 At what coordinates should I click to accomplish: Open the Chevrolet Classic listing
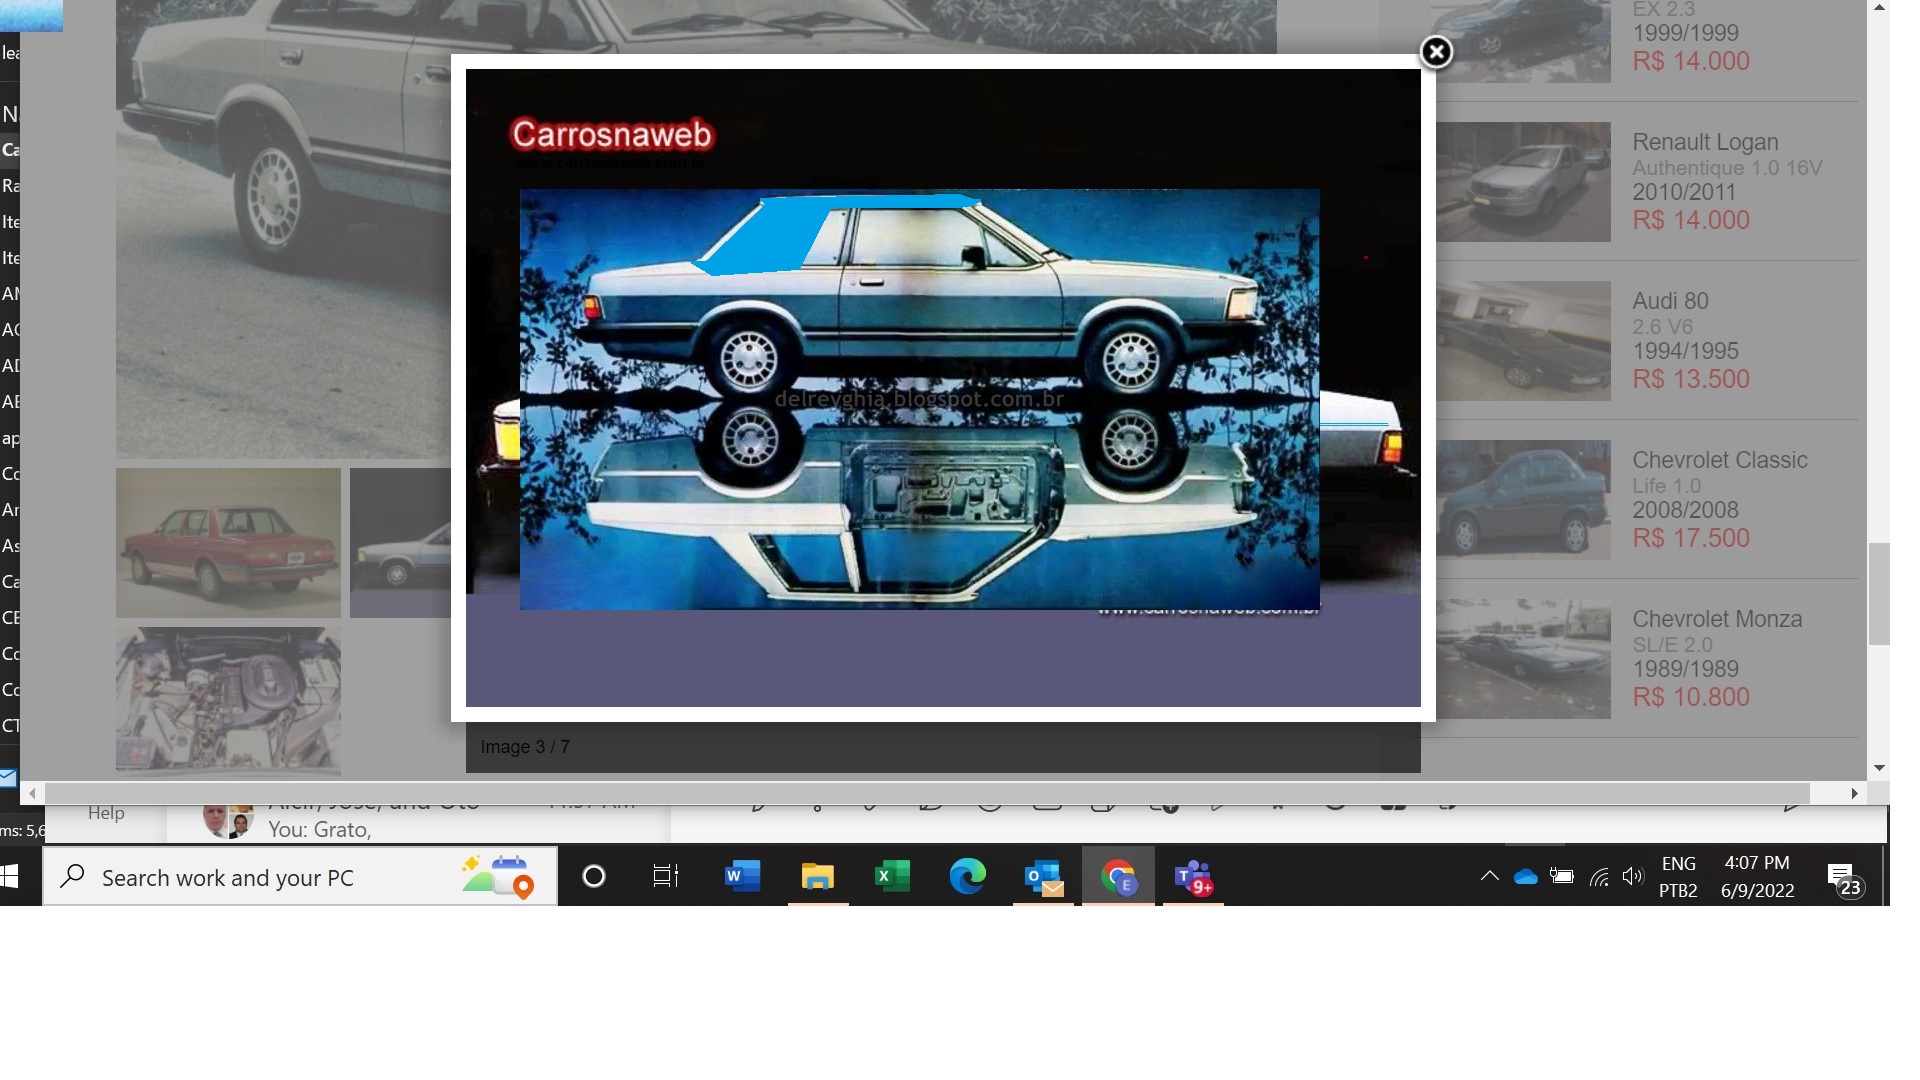coord(1720,460)
